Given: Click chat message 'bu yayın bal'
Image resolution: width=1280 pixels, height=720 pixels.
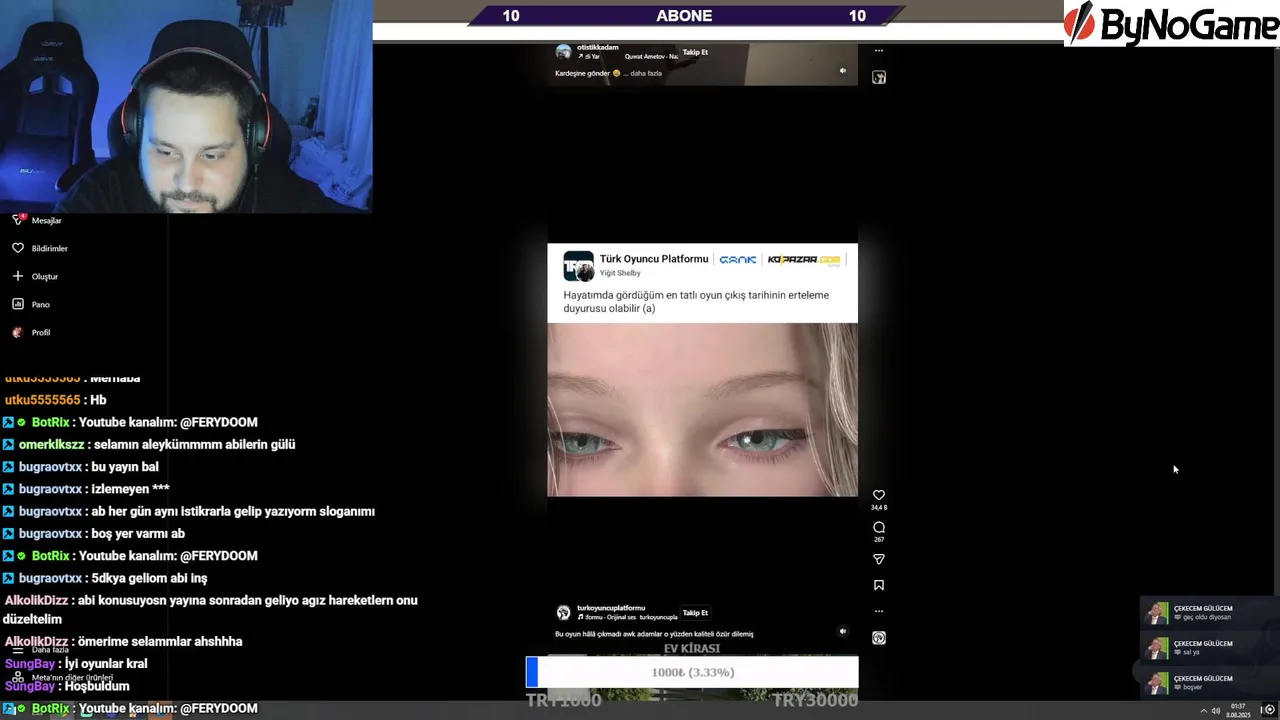Looking at the screenshot, I should [125, 467].
